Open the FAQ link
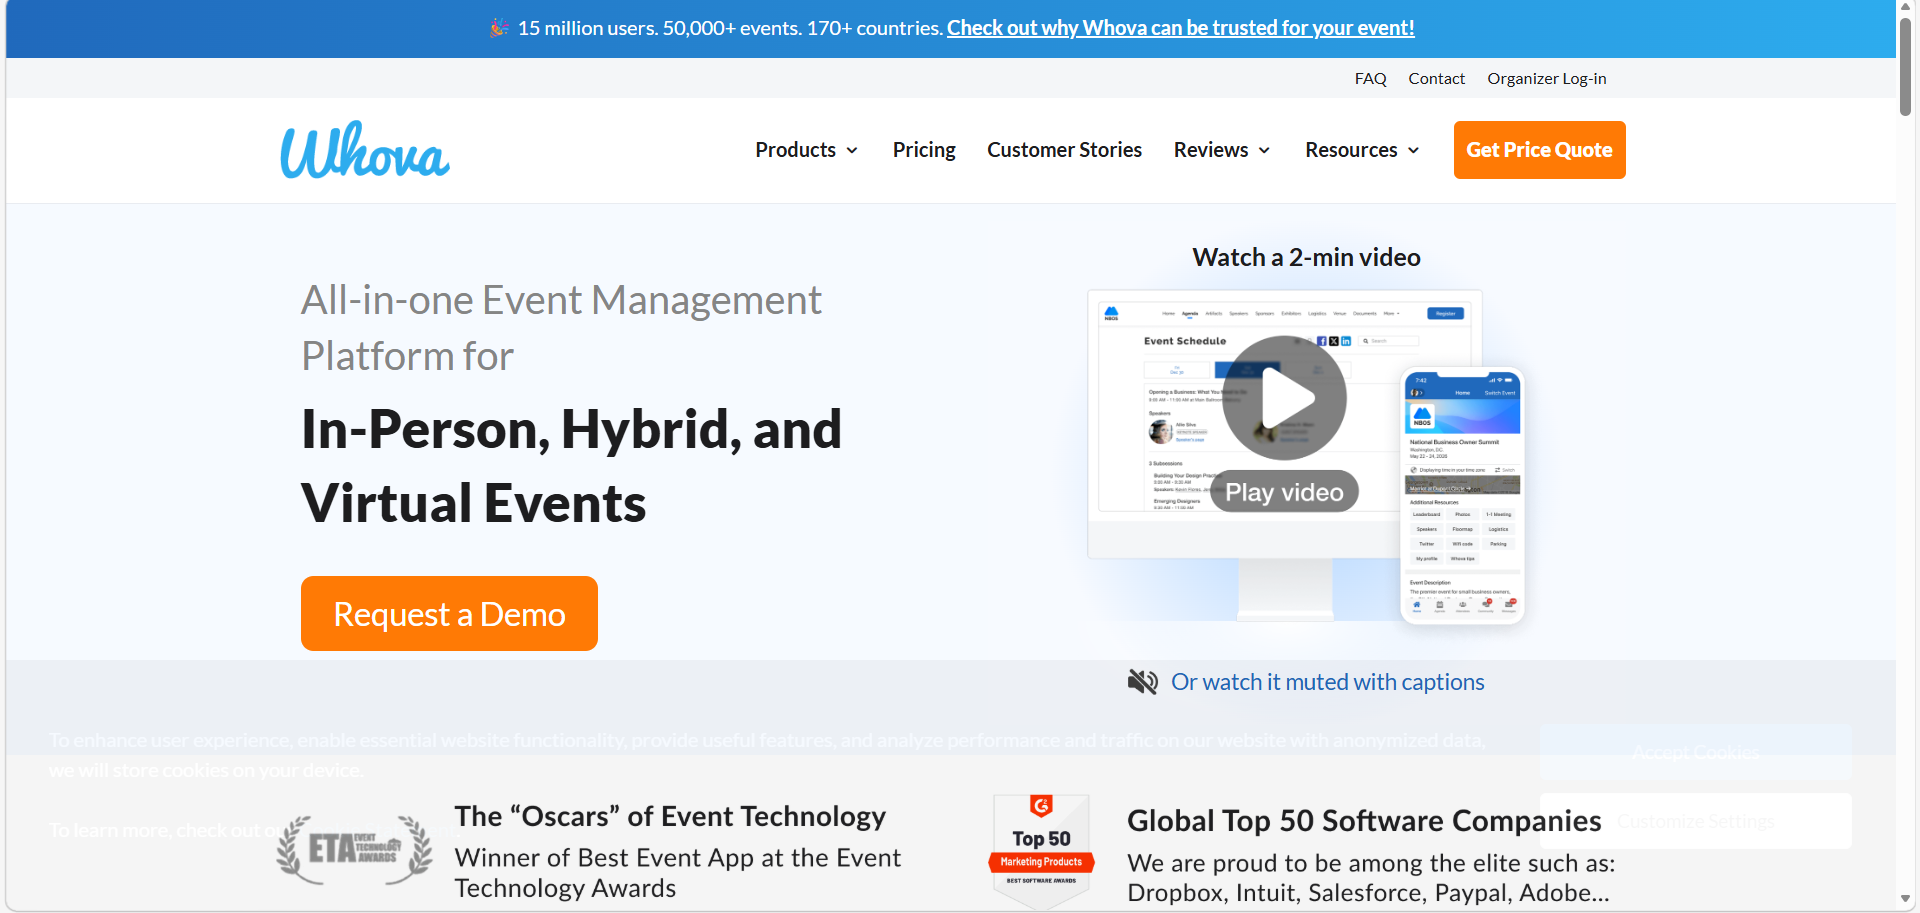Viewport: 1920px width, 913px height. pyautogui.click(x=1370, y=79)
